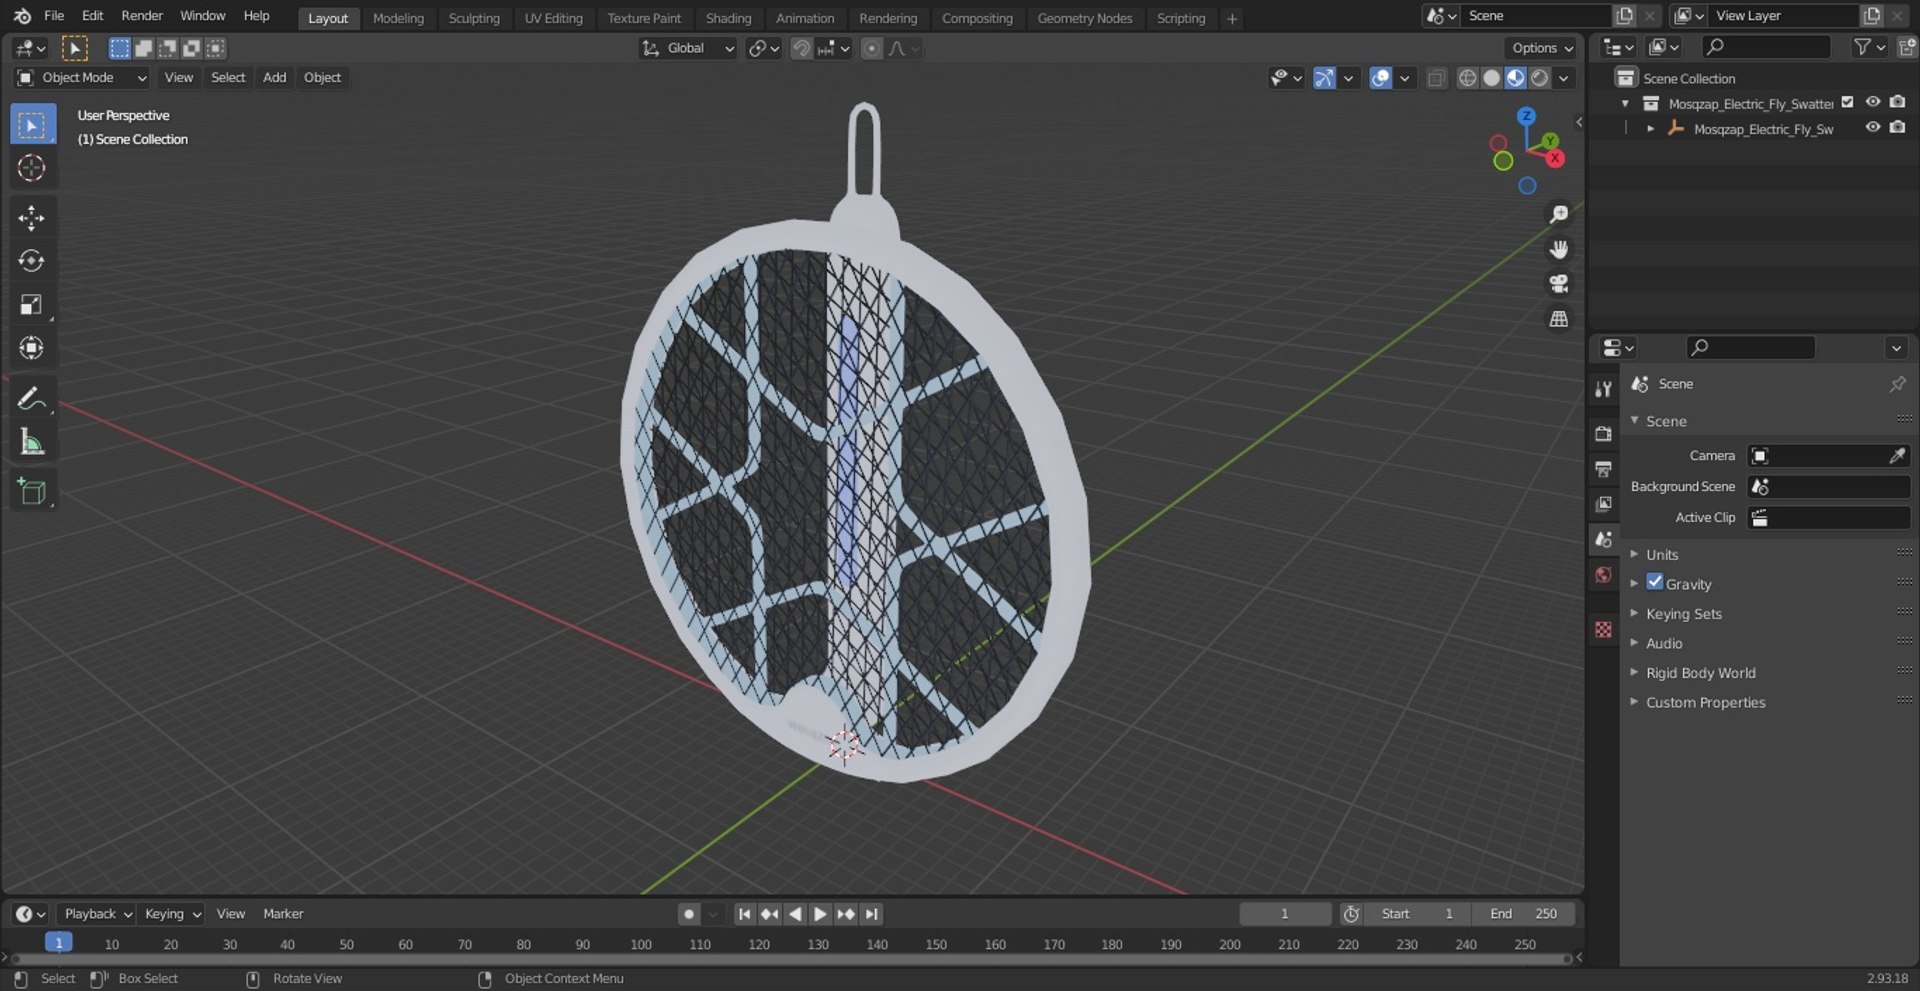Viewport: 1920px width, 991px height.
Task: Click the Zoom view magnifier icon
Action: (x=1558, y=214)
